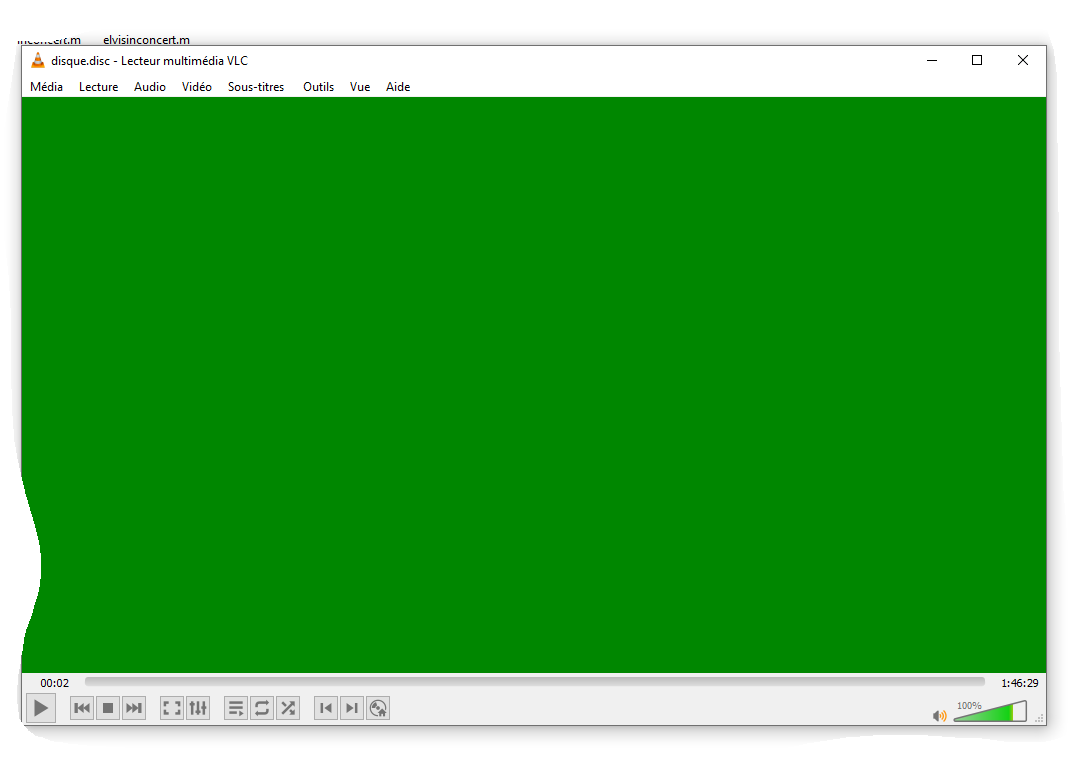The image size is (1081, 767).
Task: Seek in the playback progress bar
Action: (534, 682)
